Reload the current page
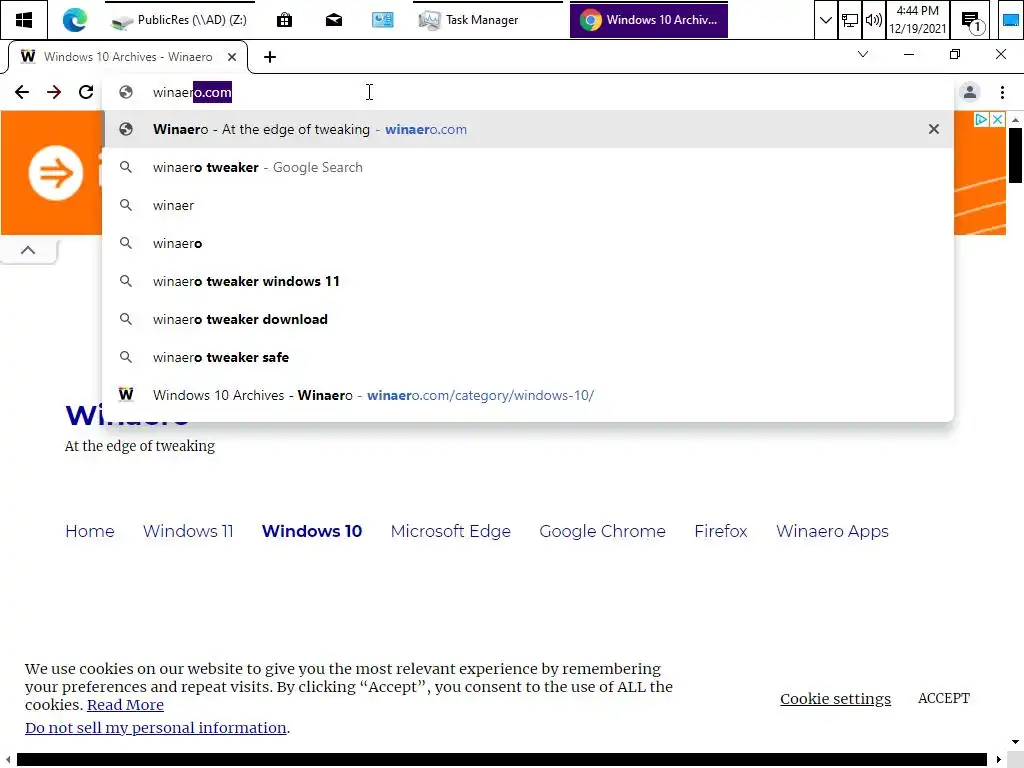This screenshot has height=768, width=1024. 86,92
